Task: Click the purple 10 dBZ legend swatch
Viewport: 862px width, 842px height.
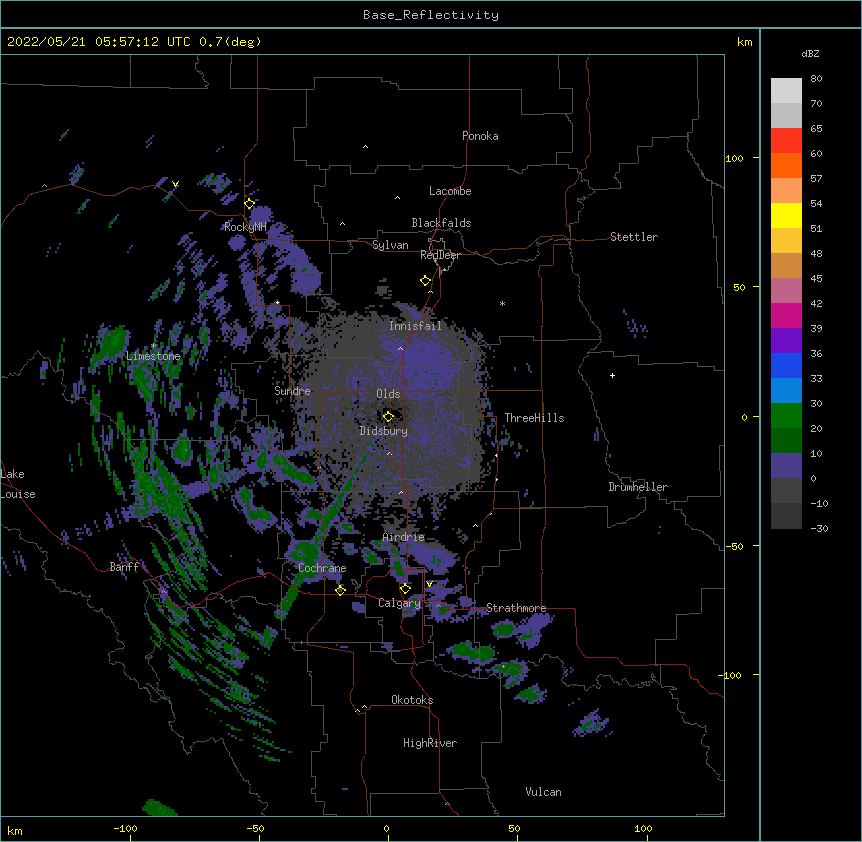Action: (x=786, y=466)
